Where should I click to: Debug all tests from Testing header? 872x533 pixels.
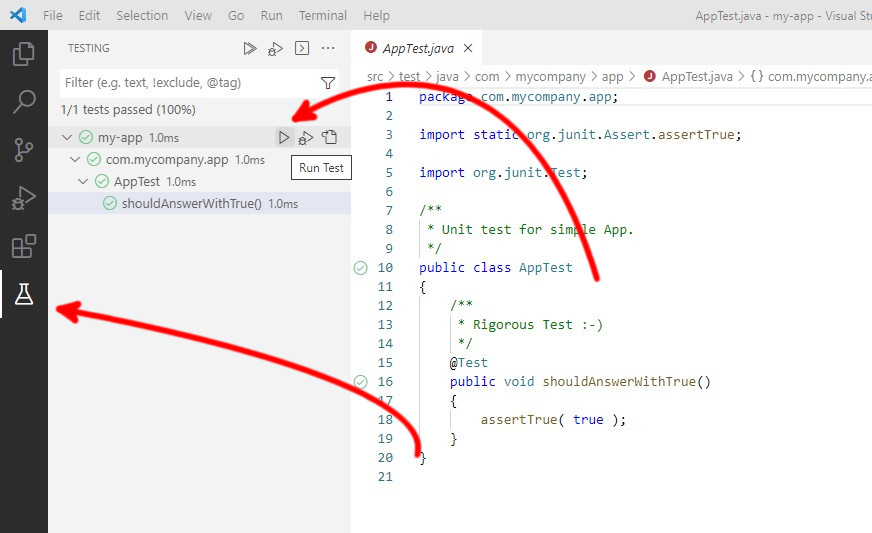pos(276,48)
